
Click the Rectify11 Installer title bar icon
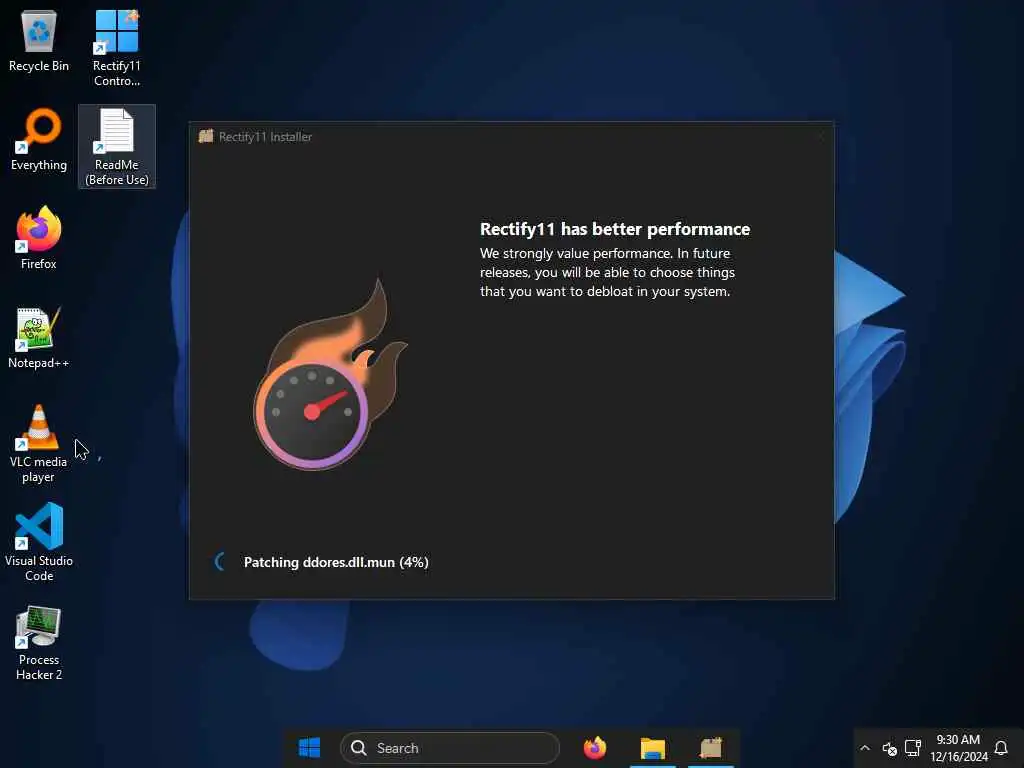[x=206, y=136]
